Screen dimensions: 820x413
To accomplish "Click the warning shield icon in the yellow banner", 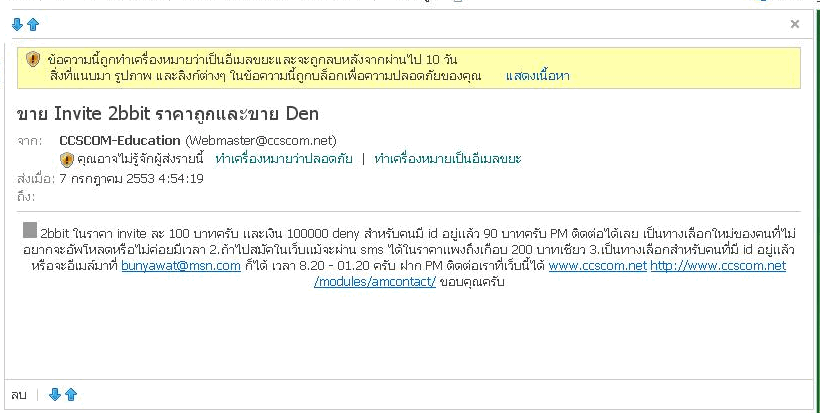I will point(33,59).
